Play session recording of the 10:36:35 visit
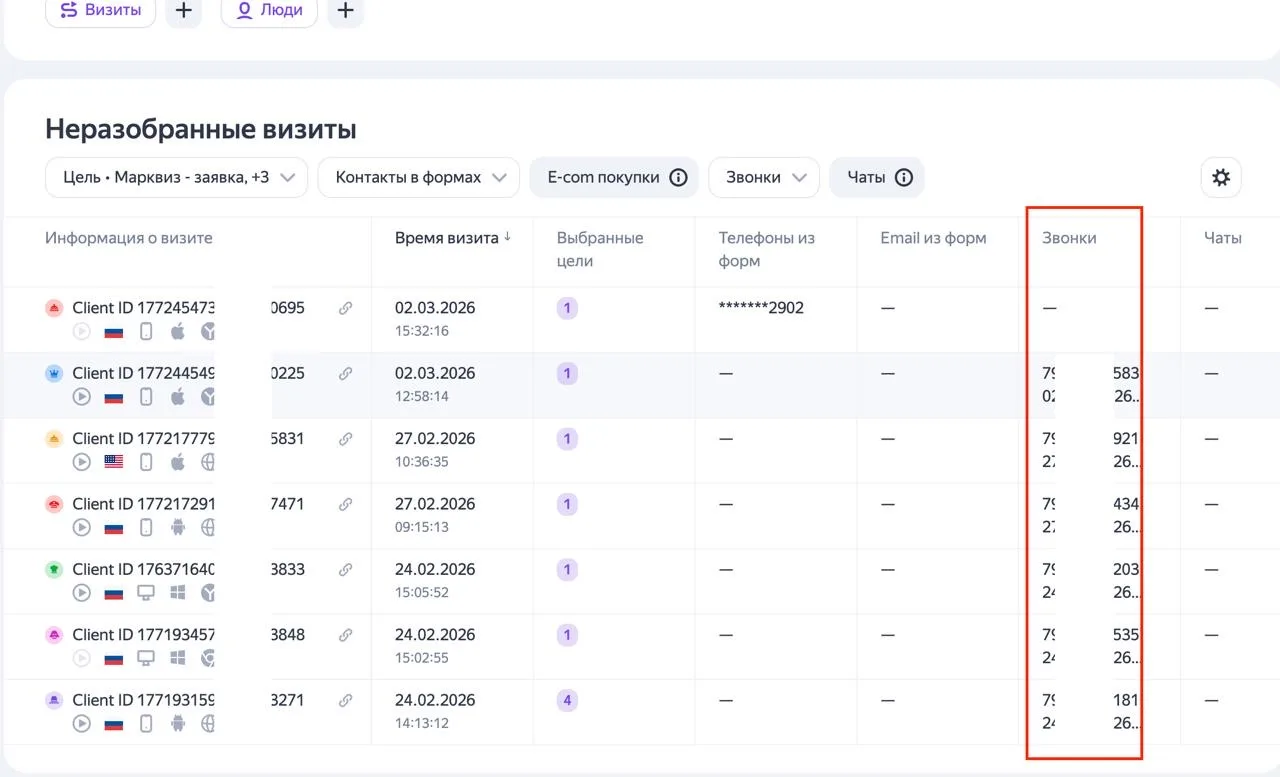Viewport: 1280px width, 777px height. click(x=82, y=462)
